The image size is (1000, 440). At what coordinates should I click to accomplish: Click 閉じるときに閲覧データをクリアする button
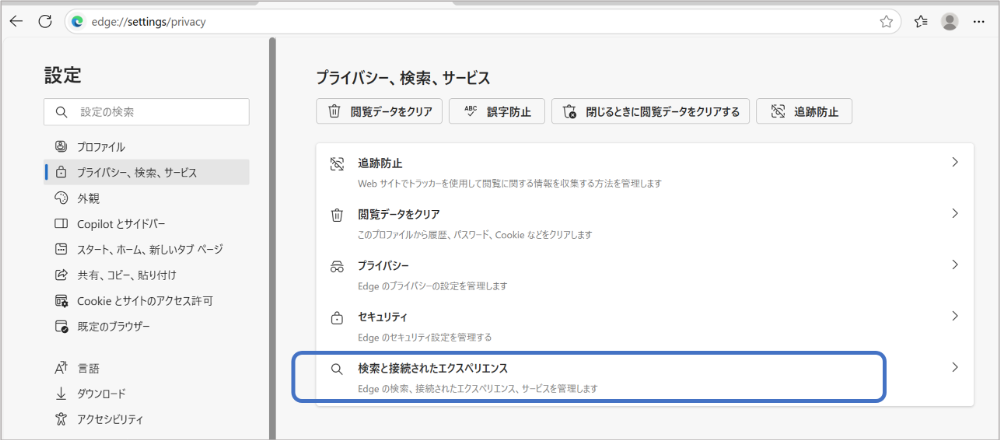click(650, 112)
